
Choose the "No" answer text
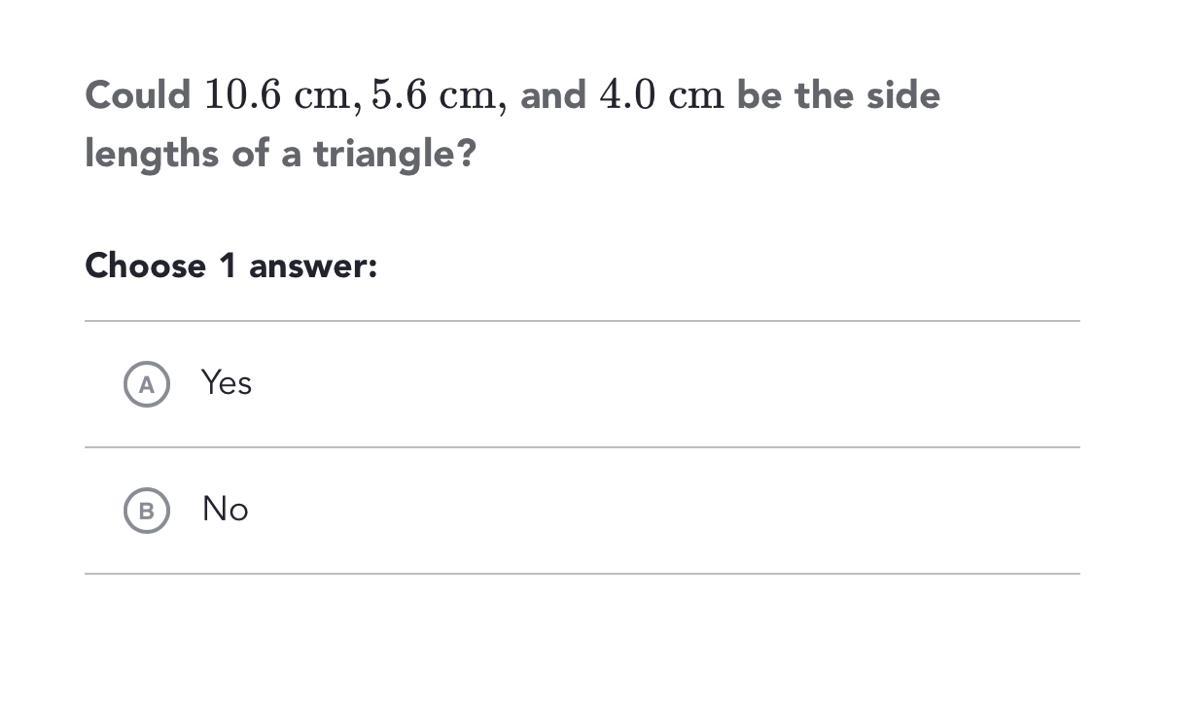click(225, 509)
